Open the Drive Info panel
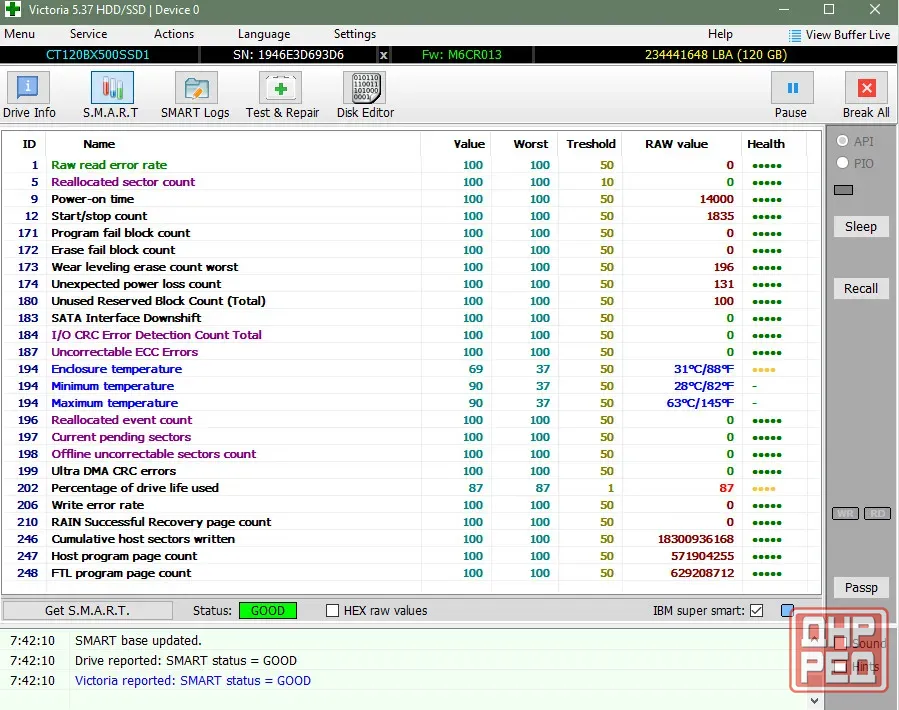 tap(29, 95)
